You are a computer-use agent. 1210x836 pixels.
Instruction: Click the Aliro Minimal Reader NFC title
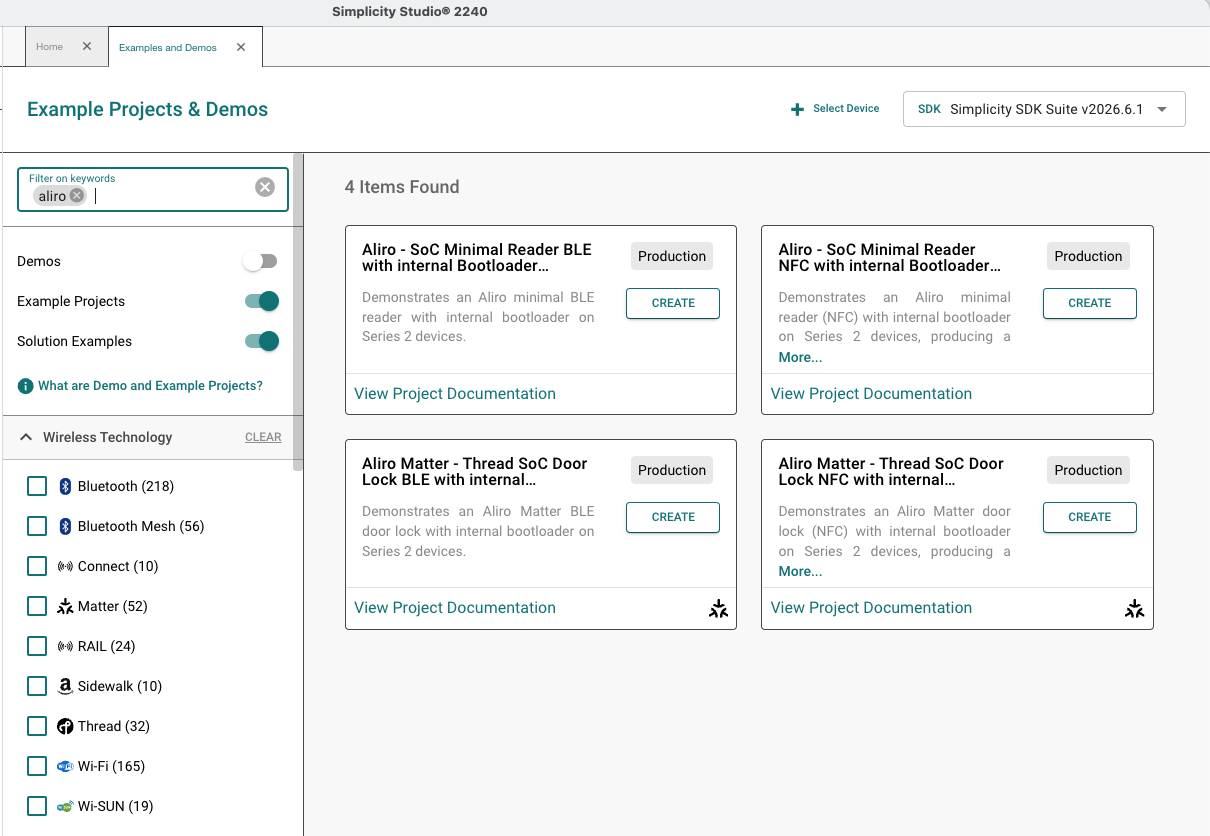[x=890, y=257]
